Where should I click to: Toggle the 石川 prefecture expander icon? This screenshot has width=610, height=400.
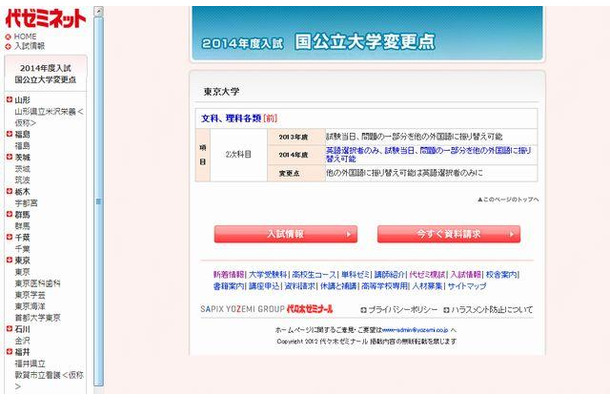point(9,329)
